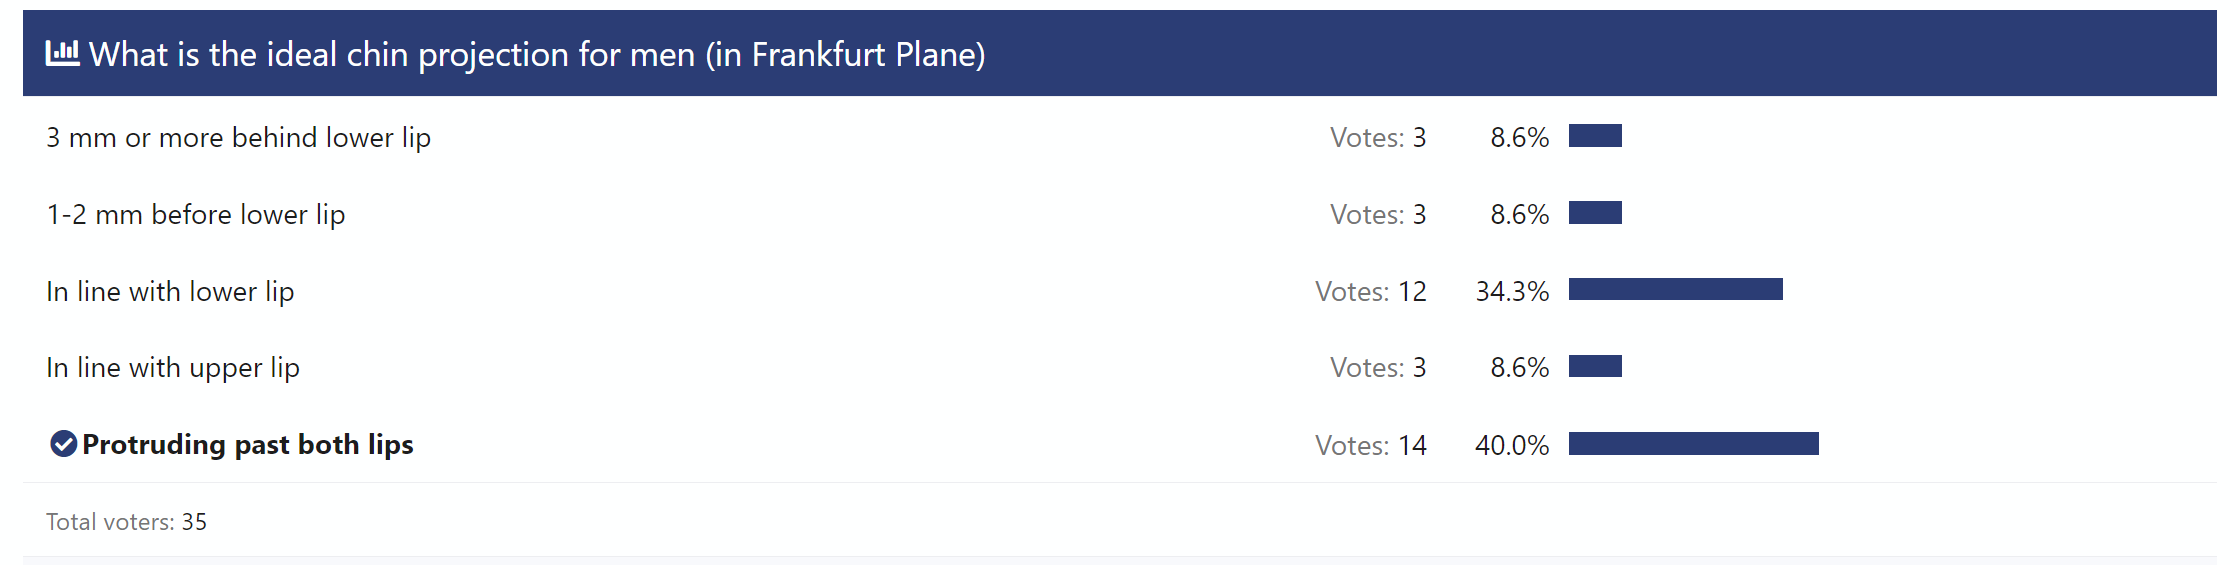Click the 8.6% bar for 3 mm behind

pyautogui.click(x=1595, y=135)
